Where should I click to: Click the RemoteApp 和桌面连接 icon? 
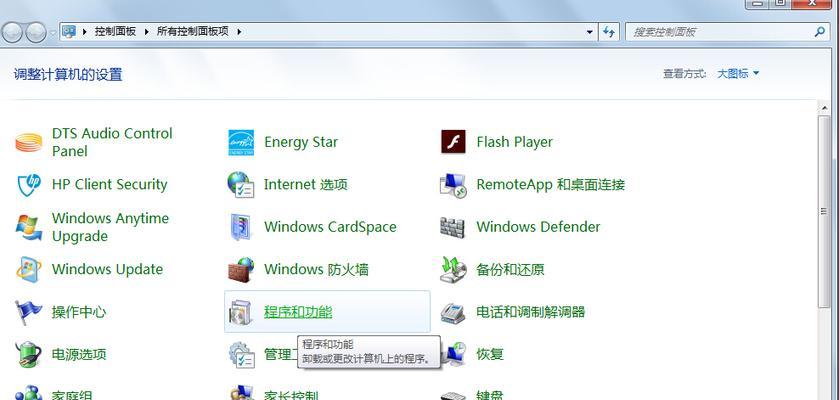point(453,185)
